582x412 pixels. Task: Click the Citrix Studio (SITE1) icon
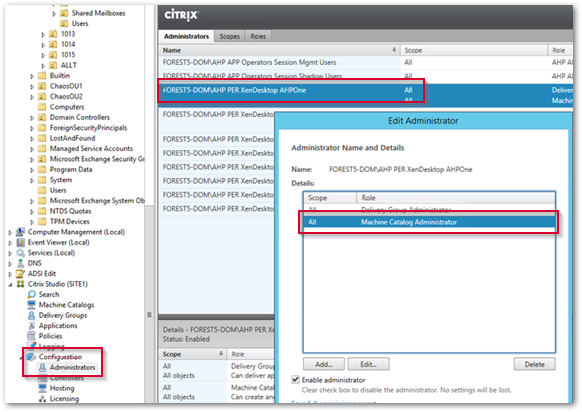pos(20,284)
